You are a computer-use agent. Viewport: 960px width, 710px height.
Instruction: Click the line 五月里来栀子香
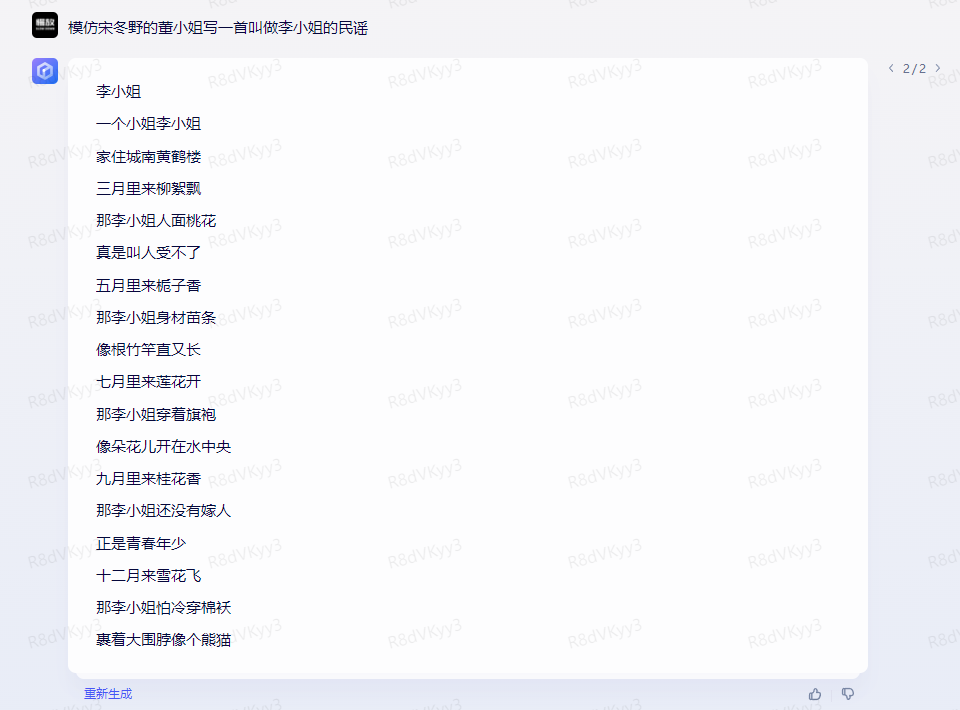coord(149,286)
